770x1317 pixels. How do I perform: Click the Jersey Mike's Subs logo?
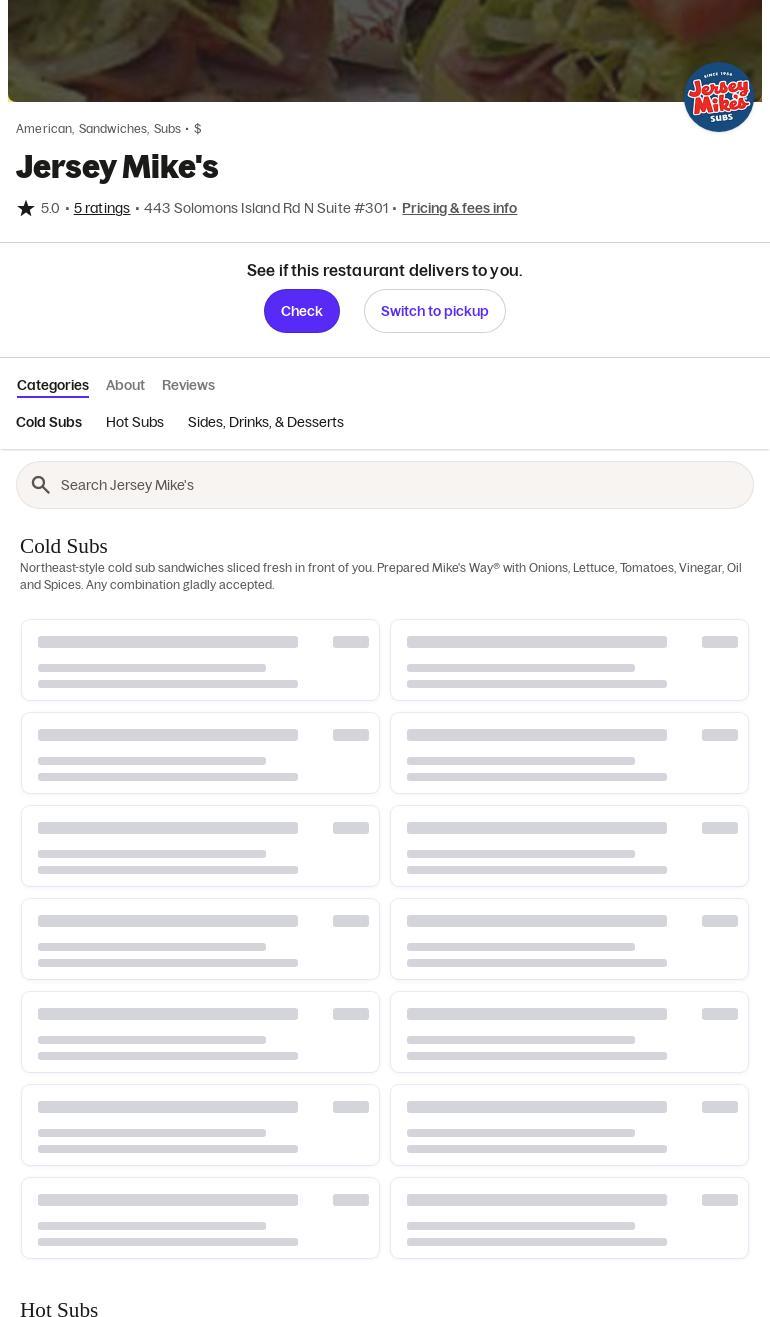point(718,97)
